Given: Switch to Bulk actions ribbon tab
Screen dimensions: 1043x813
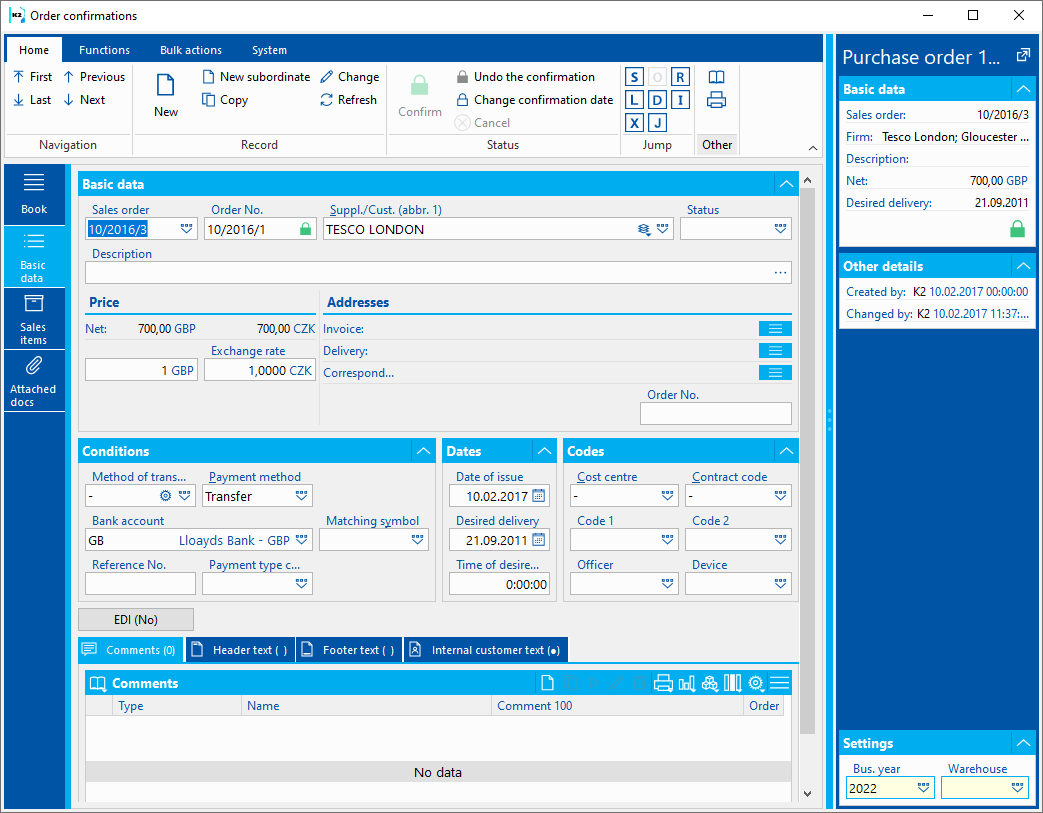Looking at the screenshot, I should 191,50.
